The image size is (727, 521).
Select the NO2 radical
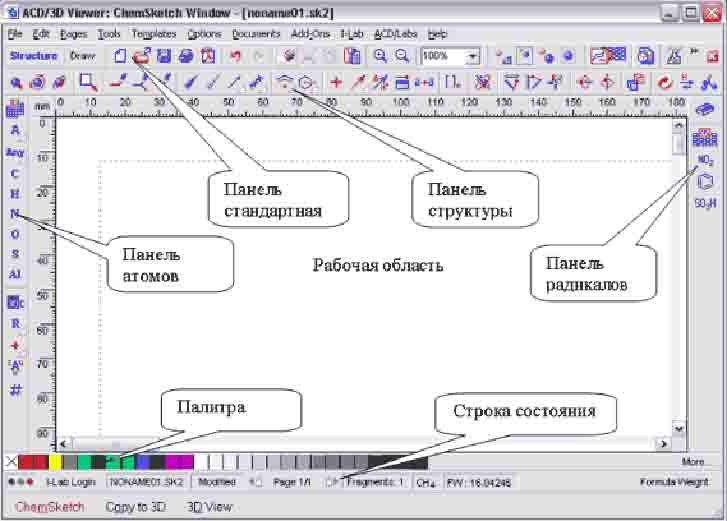tap(705, 160)
